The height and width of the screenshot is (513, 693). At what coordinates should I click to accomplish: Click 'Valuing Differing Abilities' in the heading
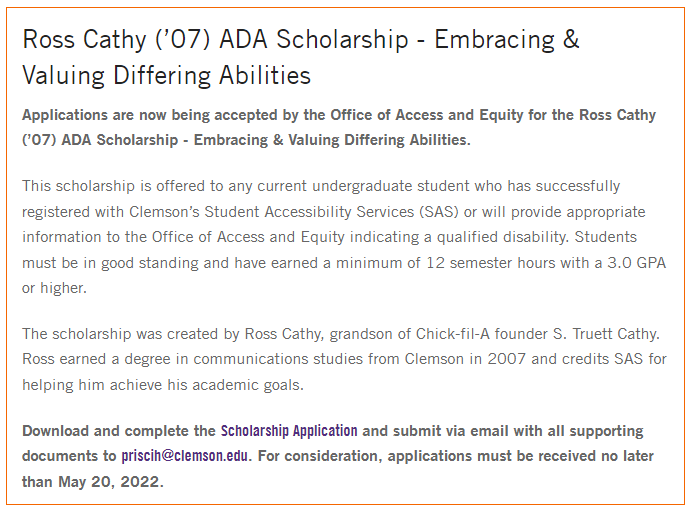(x=167, y=75)
